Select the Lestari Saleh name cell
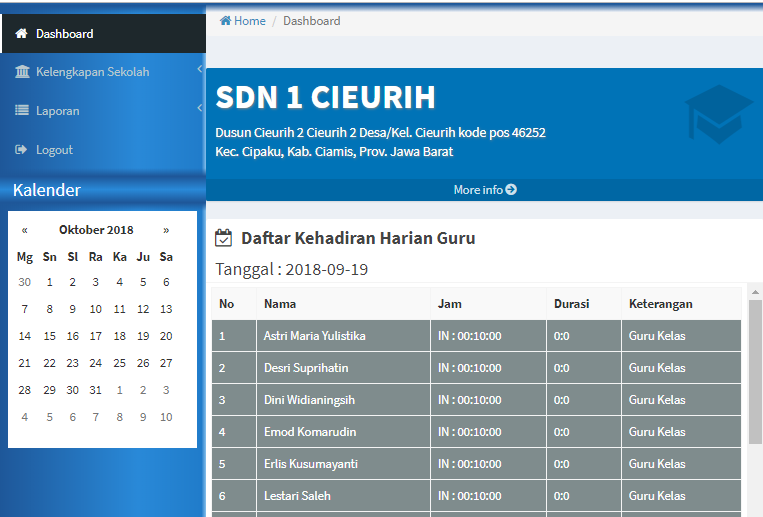 [x=344, y=496]
